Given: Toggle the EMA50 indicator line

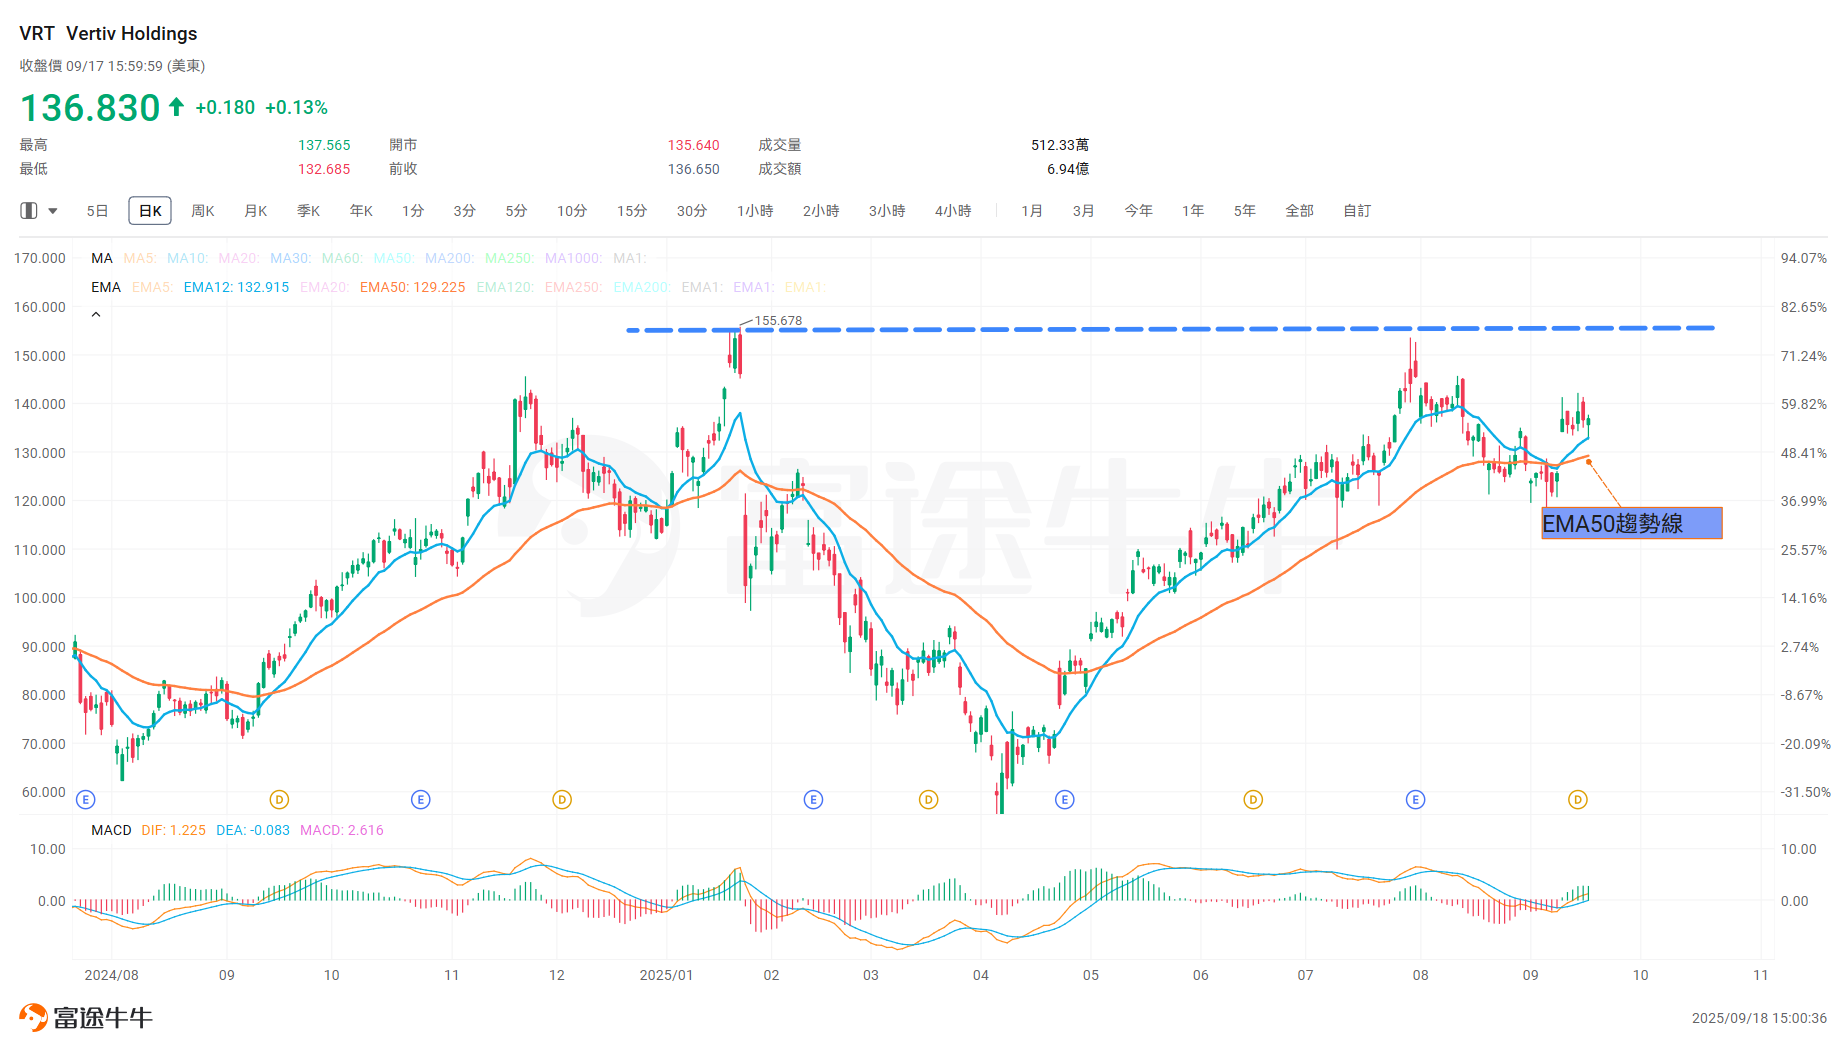Looking at the screenshot, I should [x=412, y=287].
